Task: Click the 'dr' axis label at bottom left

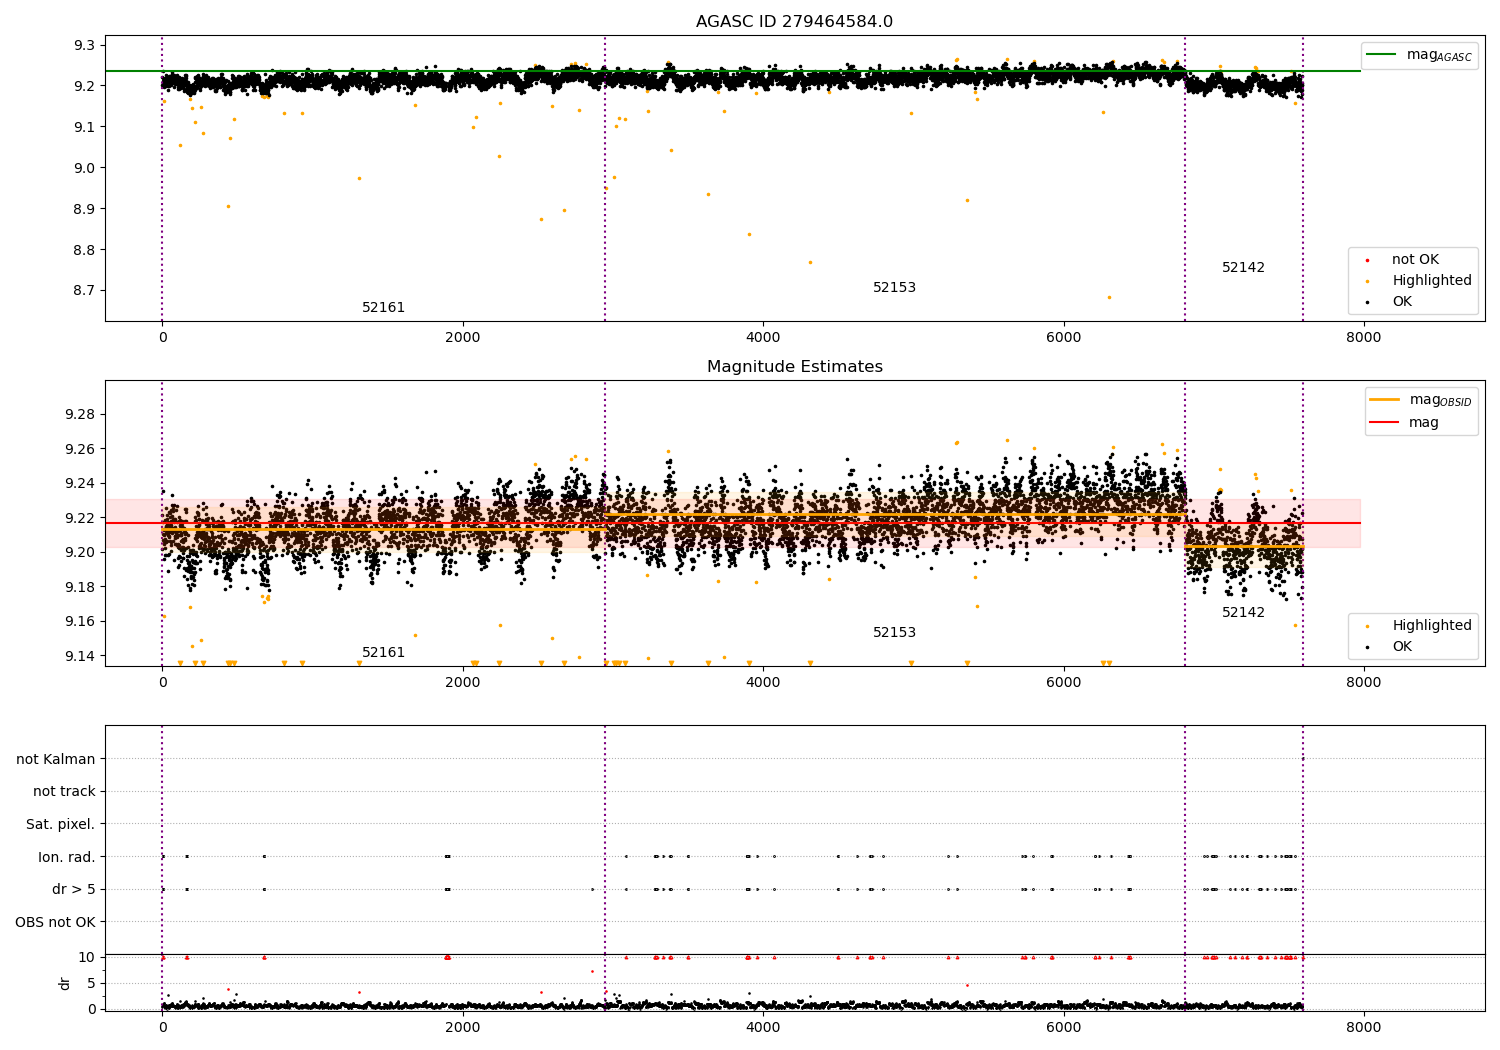Action: point(65,983)
